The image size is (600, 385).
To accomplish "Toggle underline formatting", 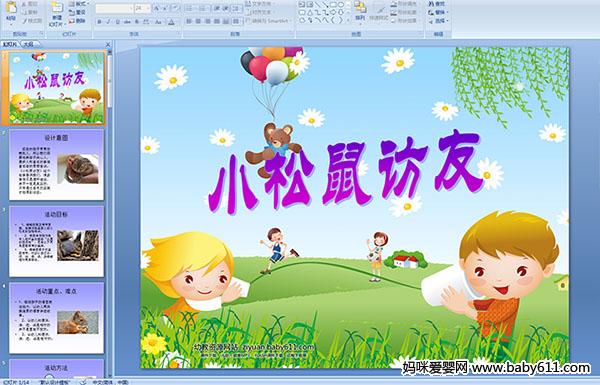I will (x=117, y=22).
